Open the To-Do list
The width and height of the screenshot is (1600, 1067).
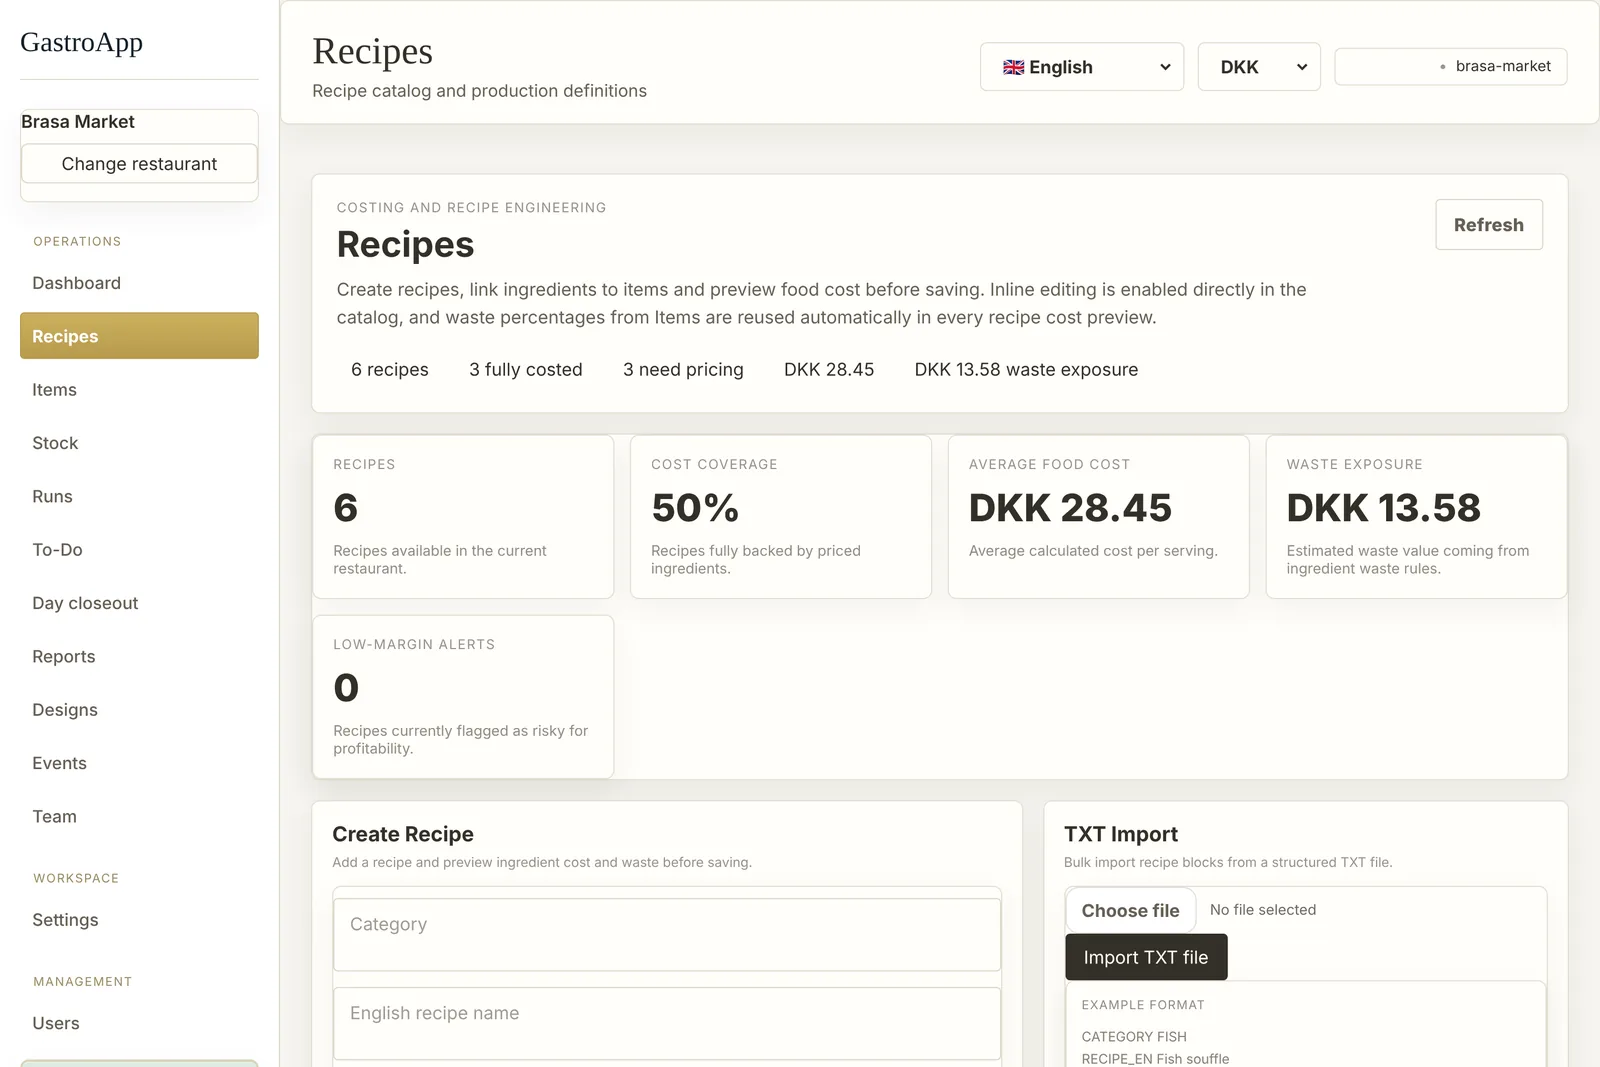pyautogui.click(x=139, y=550)
